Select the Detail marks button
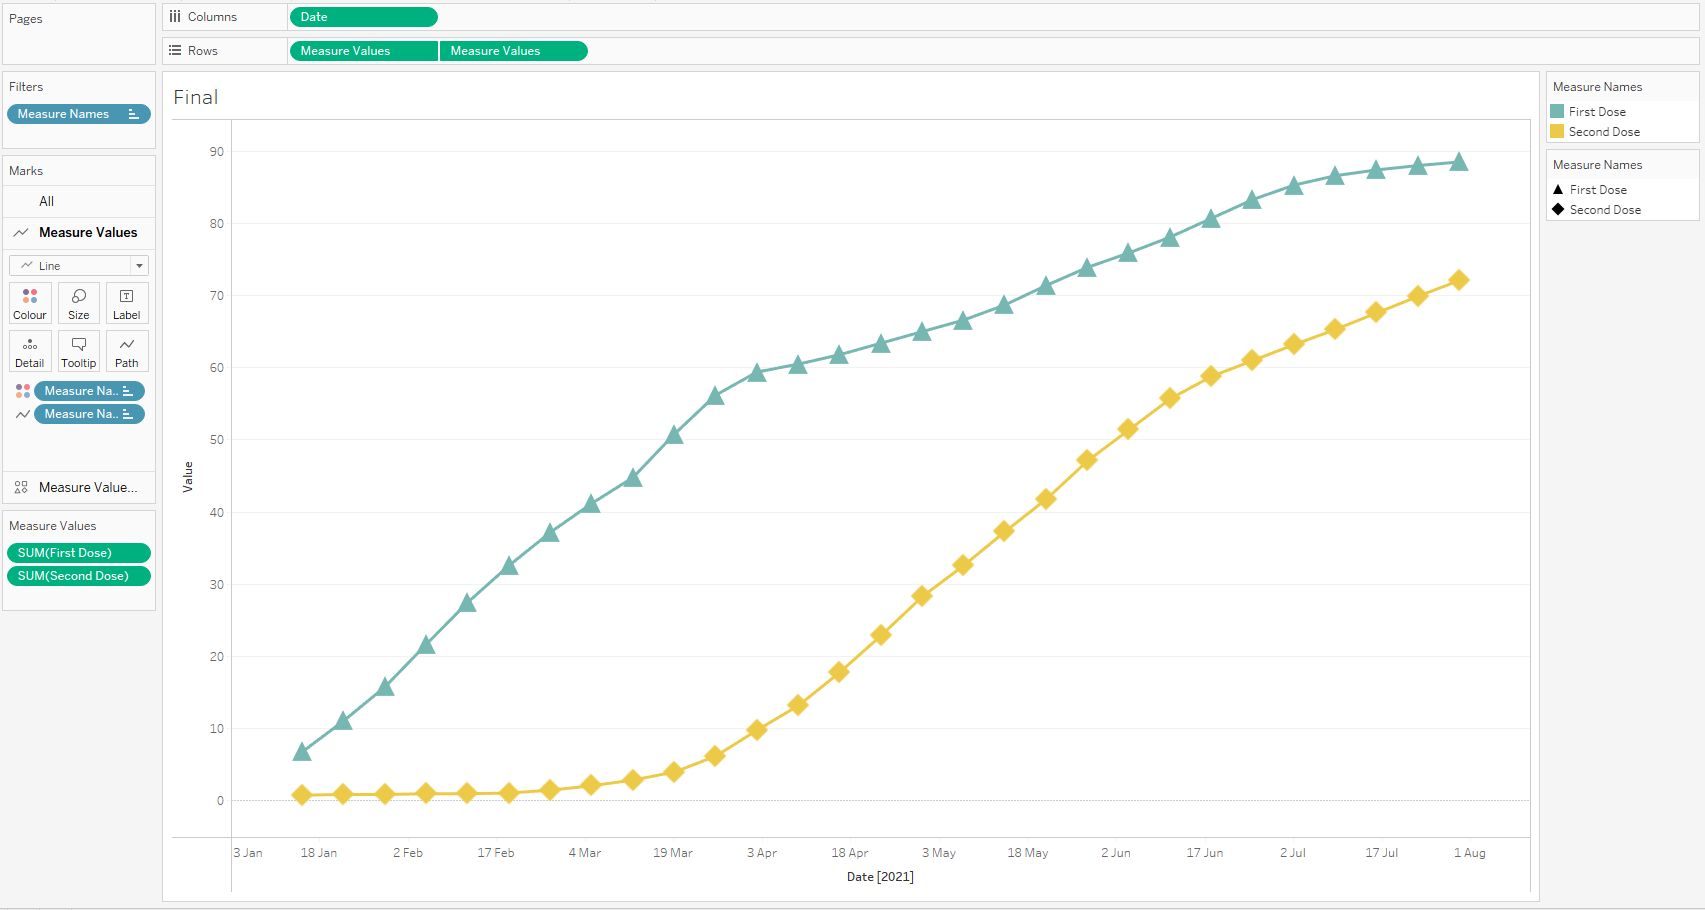1705x910 pixels. click(x=30, y=351)
